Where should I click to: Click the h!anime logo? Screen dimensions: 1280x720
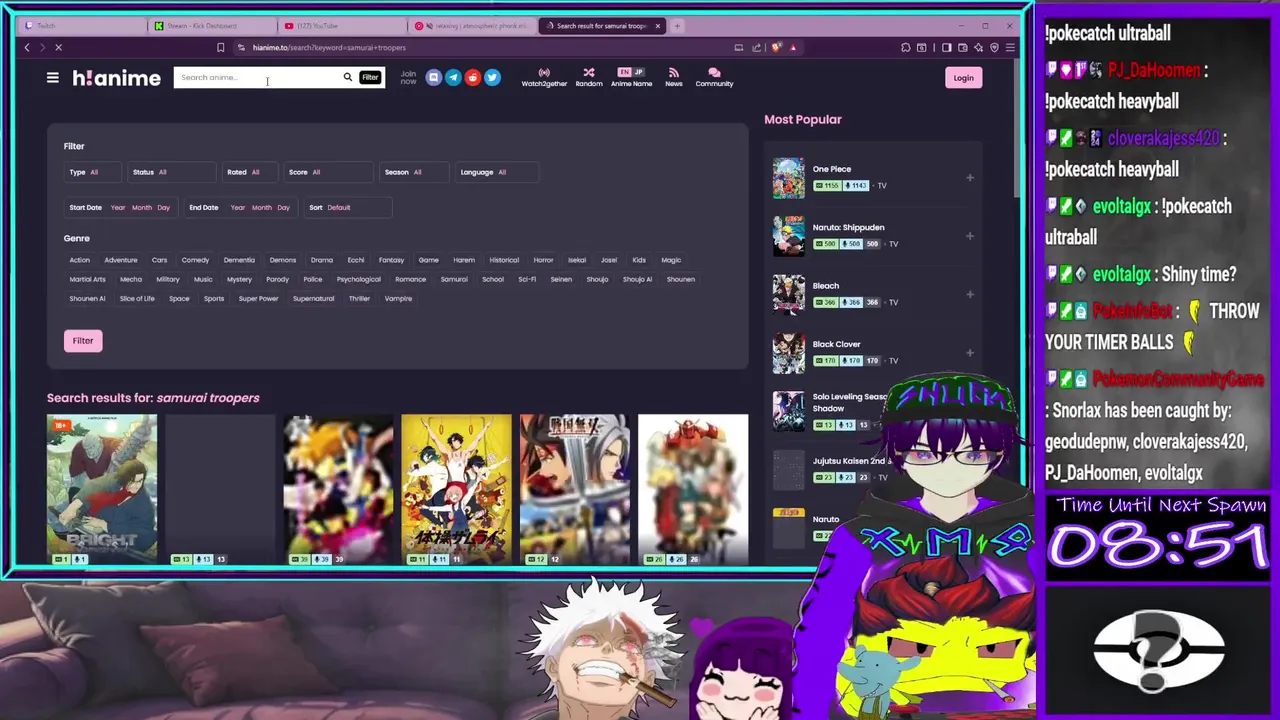116,77
